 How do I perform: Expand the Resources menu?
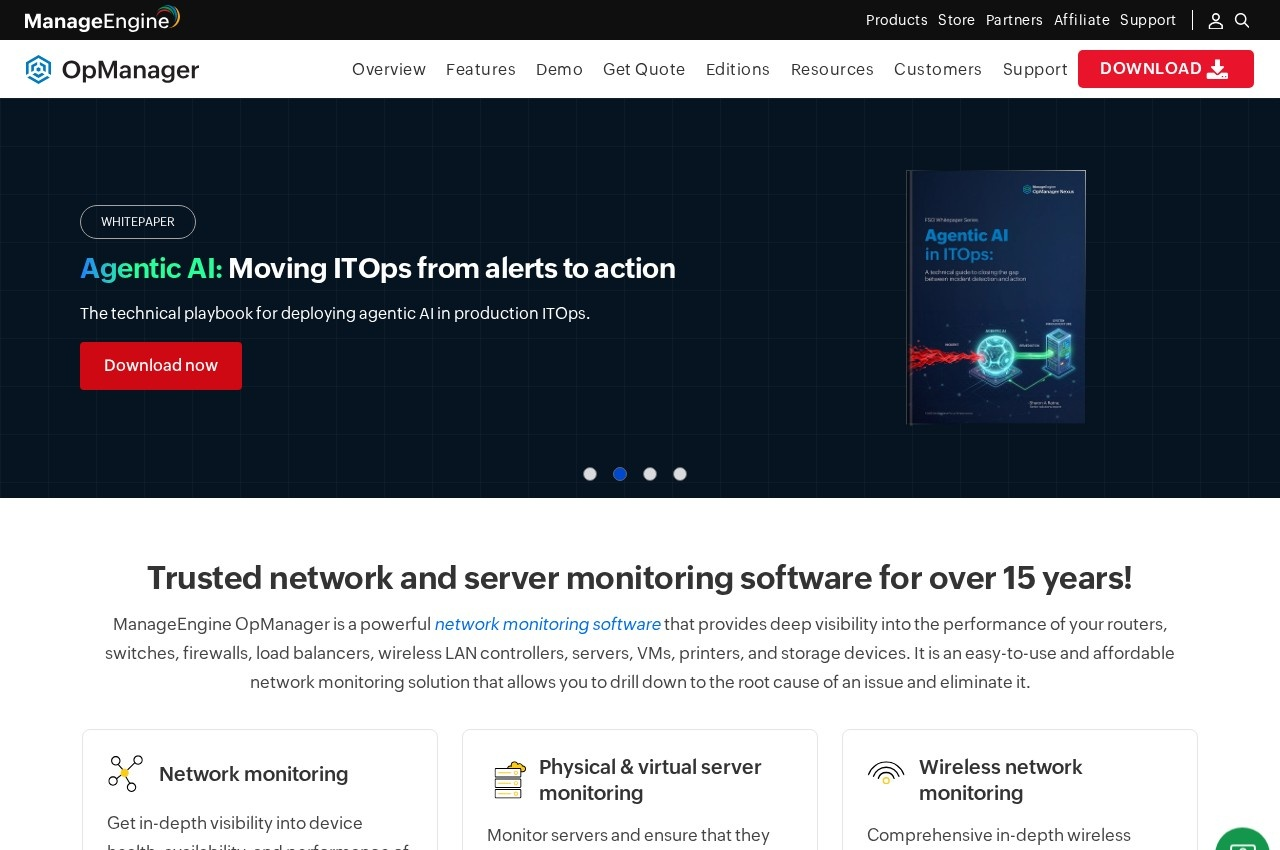832,69
